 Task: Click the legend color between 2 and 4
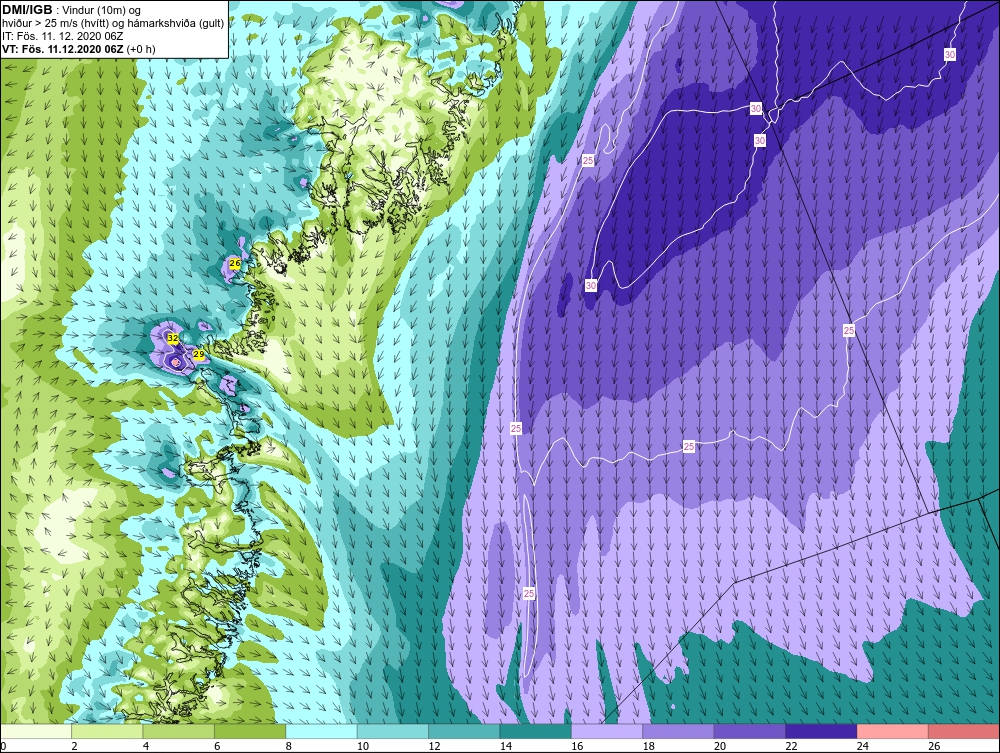point(108,732)
